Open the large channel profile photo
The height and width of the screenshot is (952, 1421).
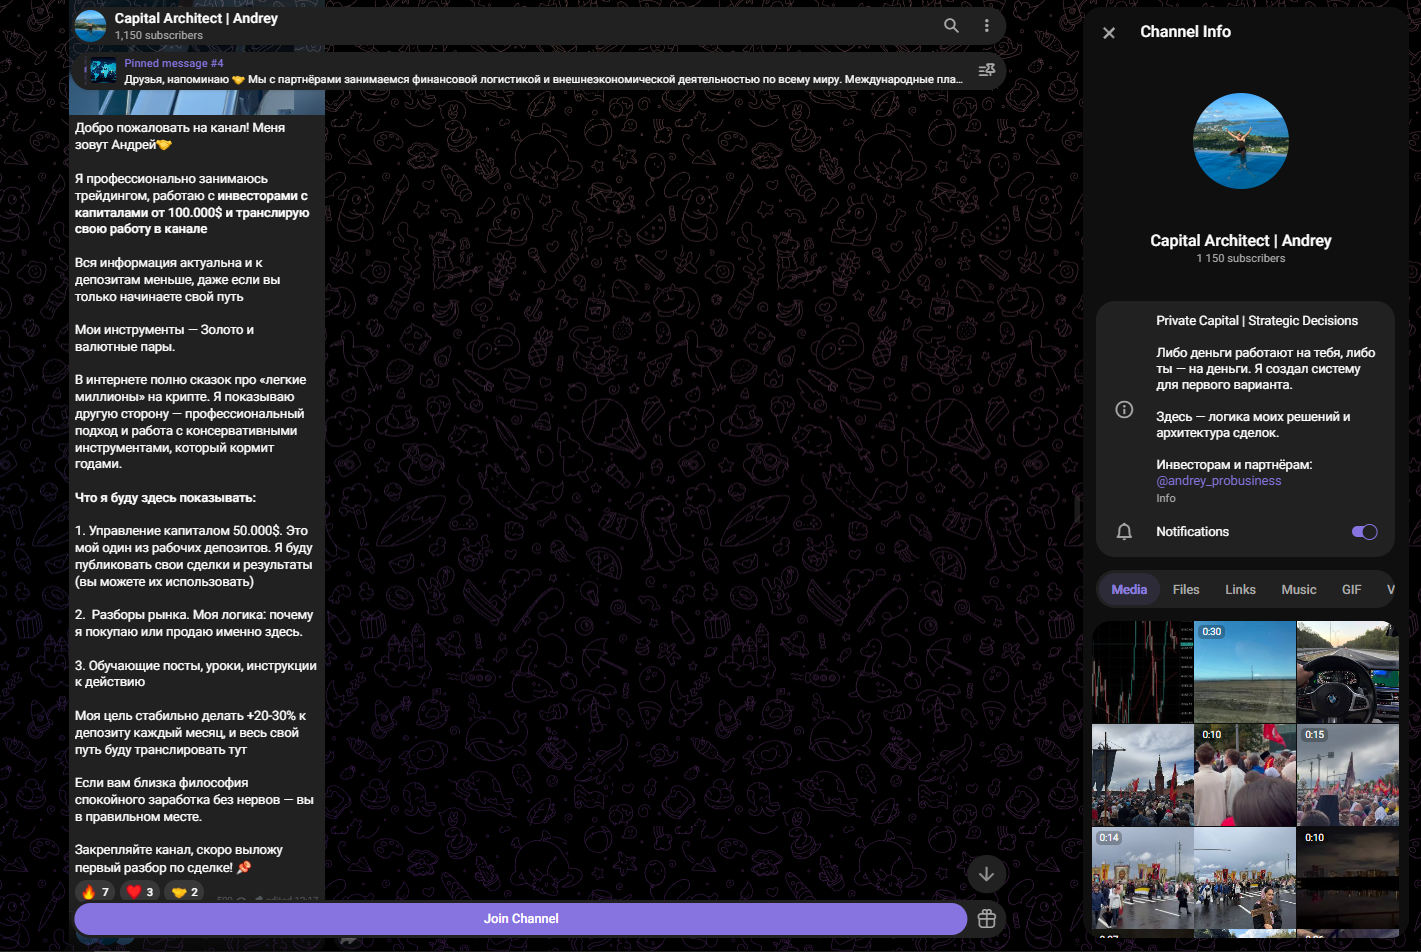click(1241, 141)
